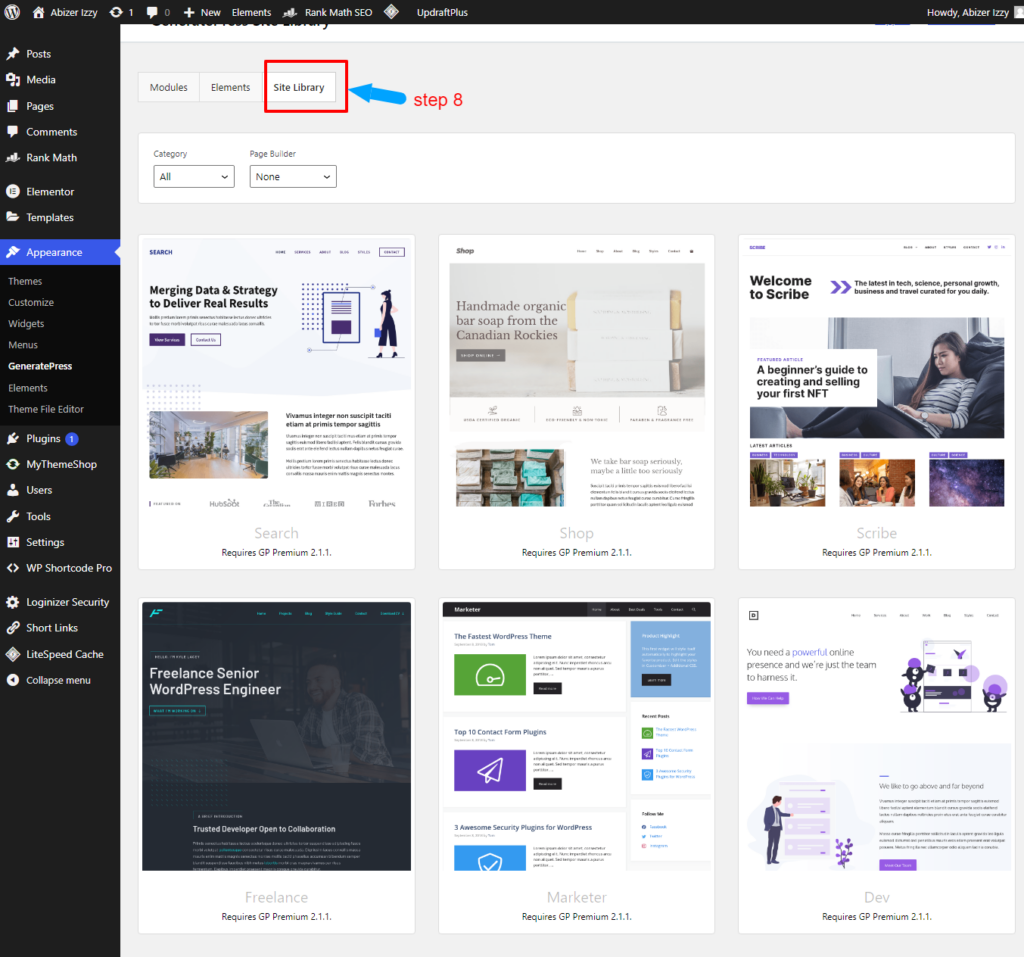Open Loginizer Security in the sidebar
This screenshot has width=1024, height=957.
click(x=60, y=601)
